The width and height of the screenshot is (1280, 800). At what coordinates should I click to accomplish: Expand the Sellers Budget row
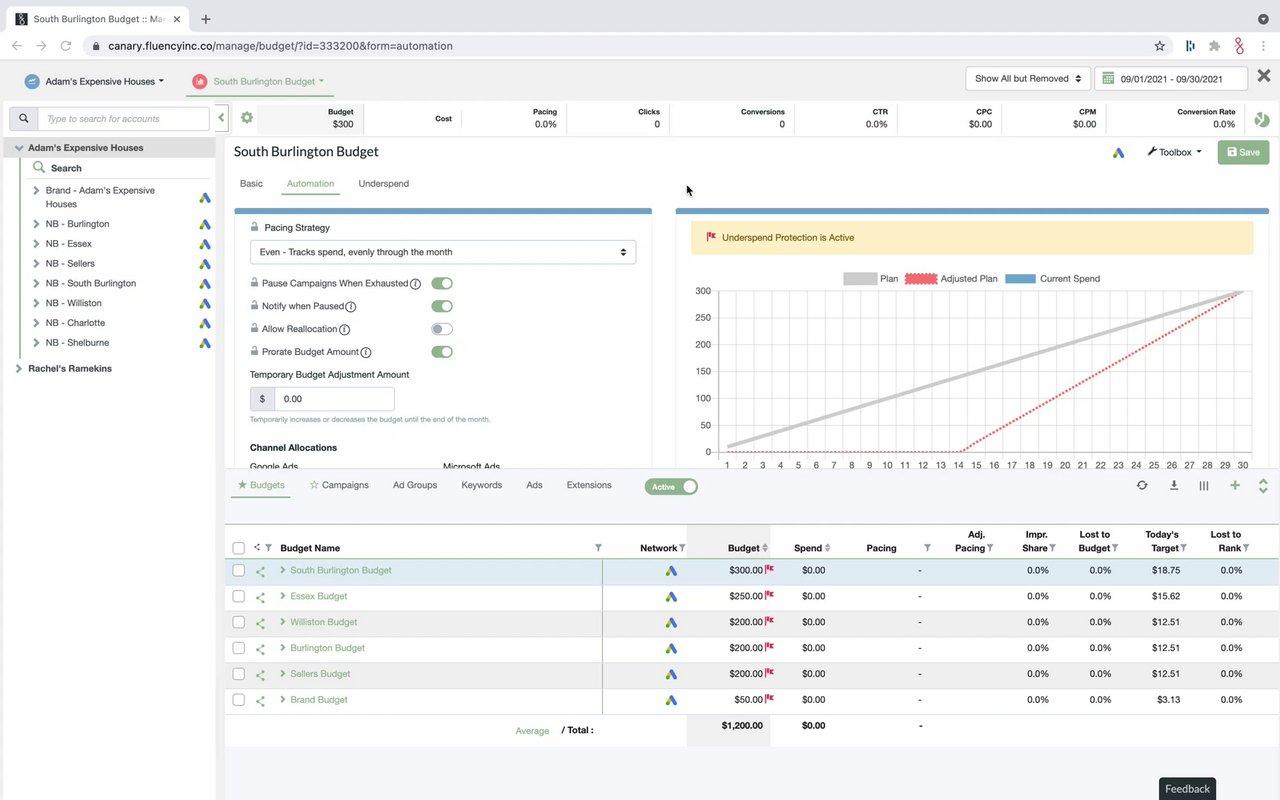283,674
